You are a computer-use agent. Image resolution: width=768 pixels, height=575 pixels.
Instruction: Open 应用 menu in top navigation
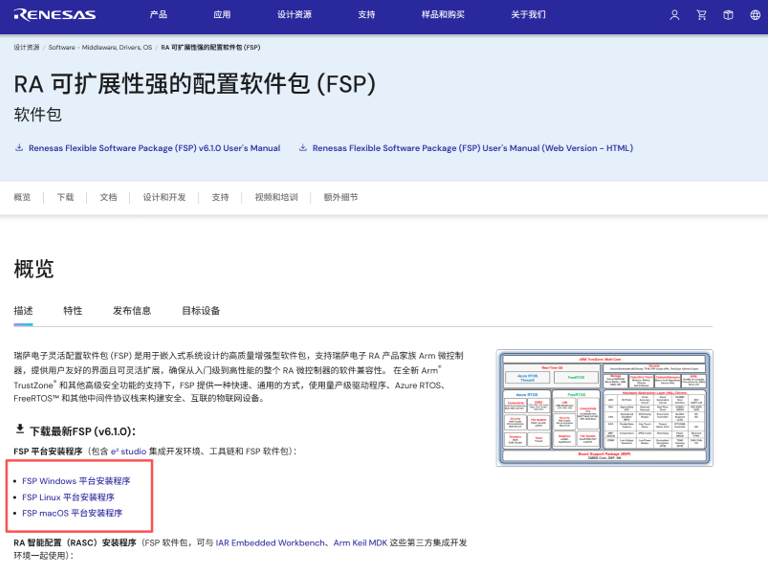point(222,15)
